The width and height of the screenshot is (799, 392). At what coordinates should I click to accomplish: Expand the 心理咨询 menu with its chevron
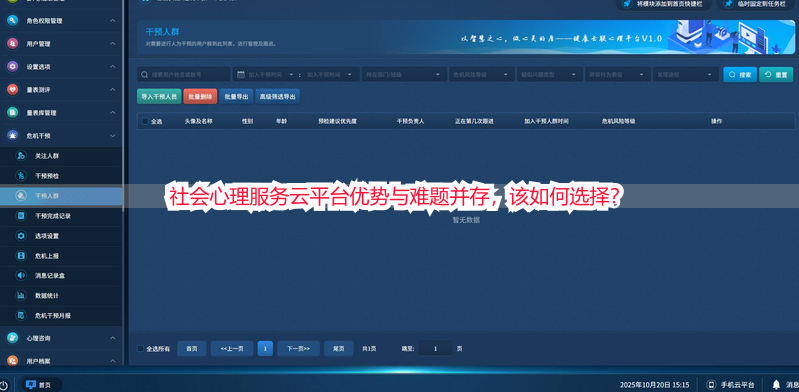(x=113, y=338)
